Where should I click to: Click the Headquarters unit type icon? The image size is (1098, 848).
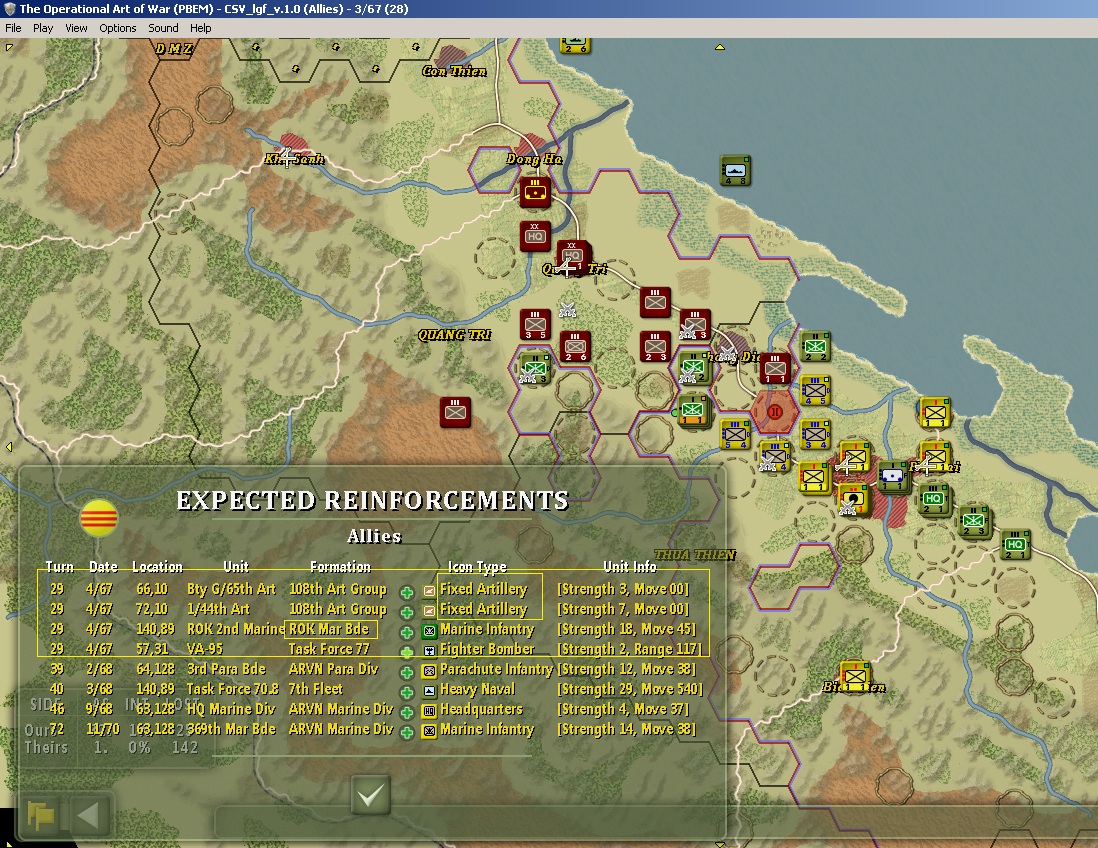tap(429, 711)
